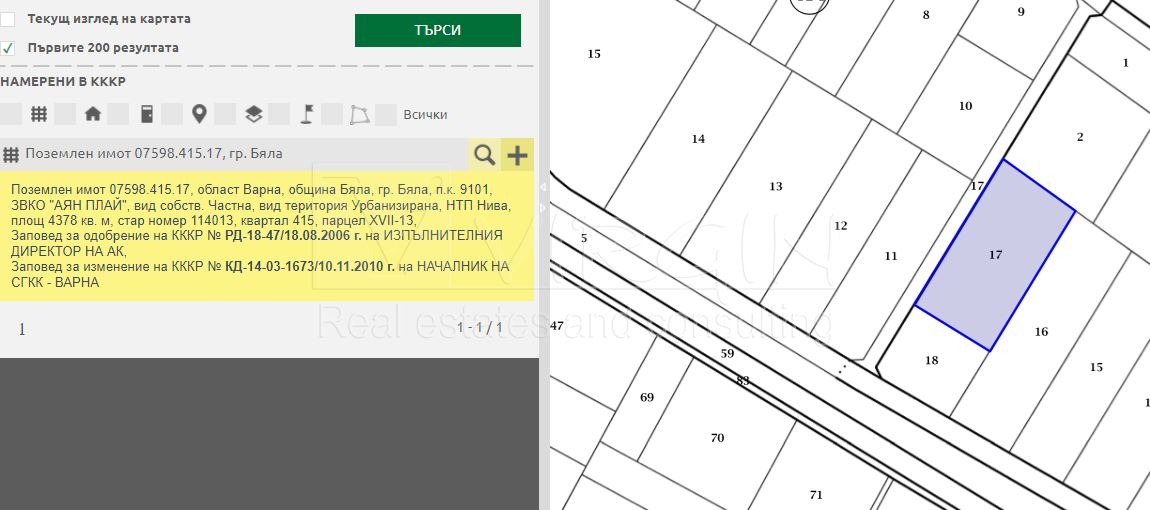Uncheck Първите 200 резултата option
1150x510 pixels.
(x=8, y=48)
